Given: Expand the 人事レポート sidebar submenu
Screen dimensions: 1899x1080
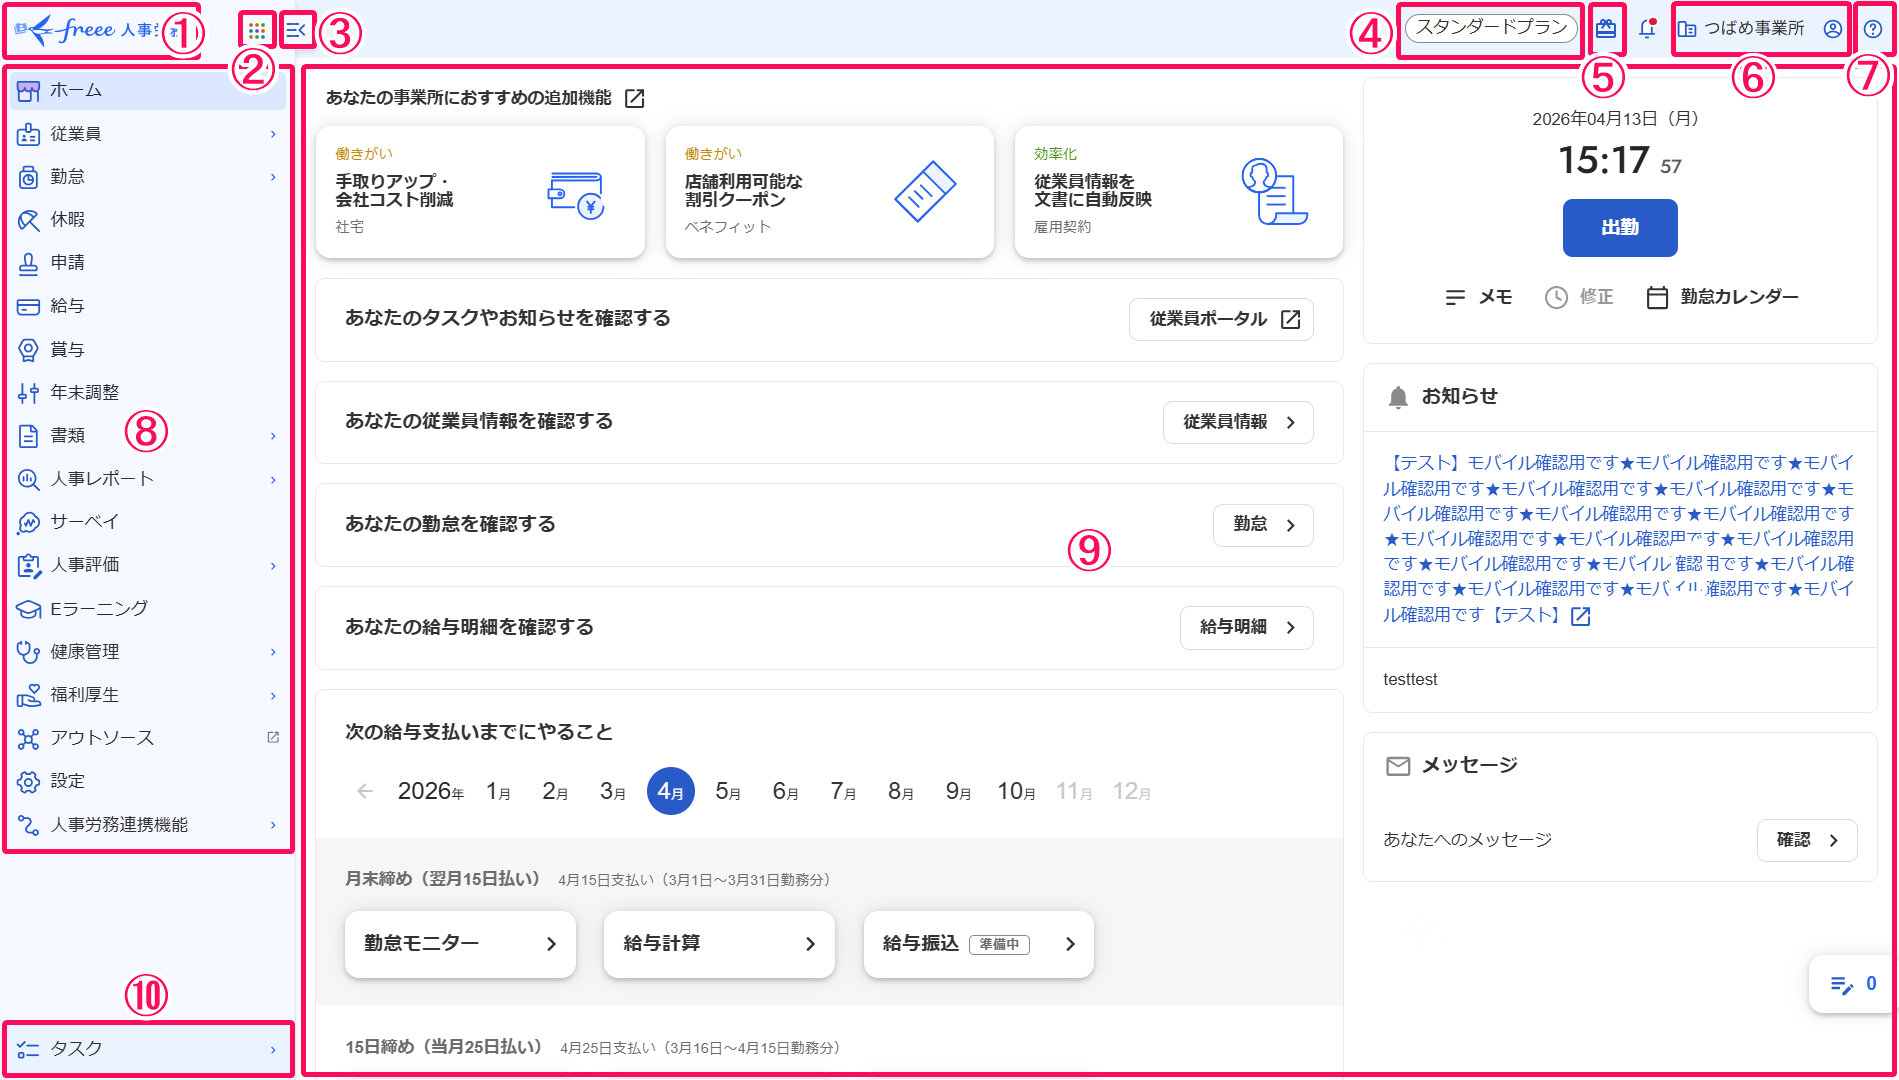Looking at the screenshot, I should click(x=273, y=479).
